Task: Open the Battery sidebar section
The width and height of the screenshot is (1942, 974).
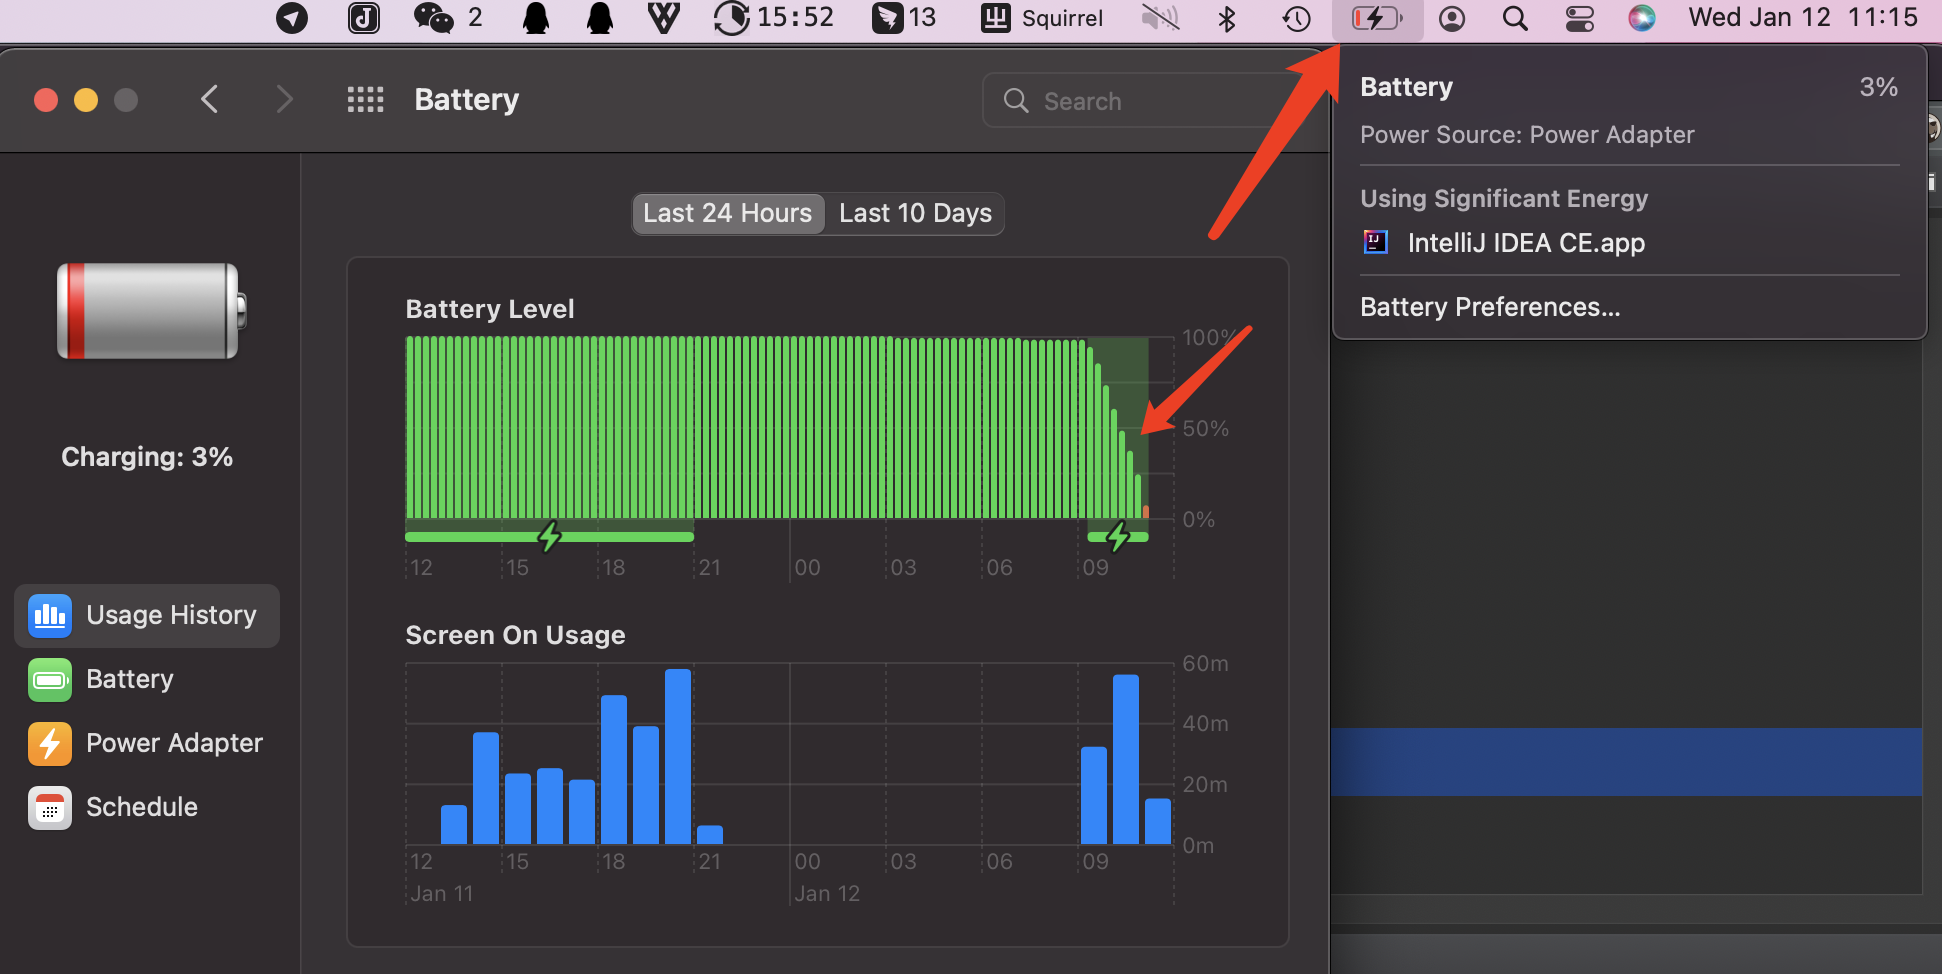Action: (147, 679)
